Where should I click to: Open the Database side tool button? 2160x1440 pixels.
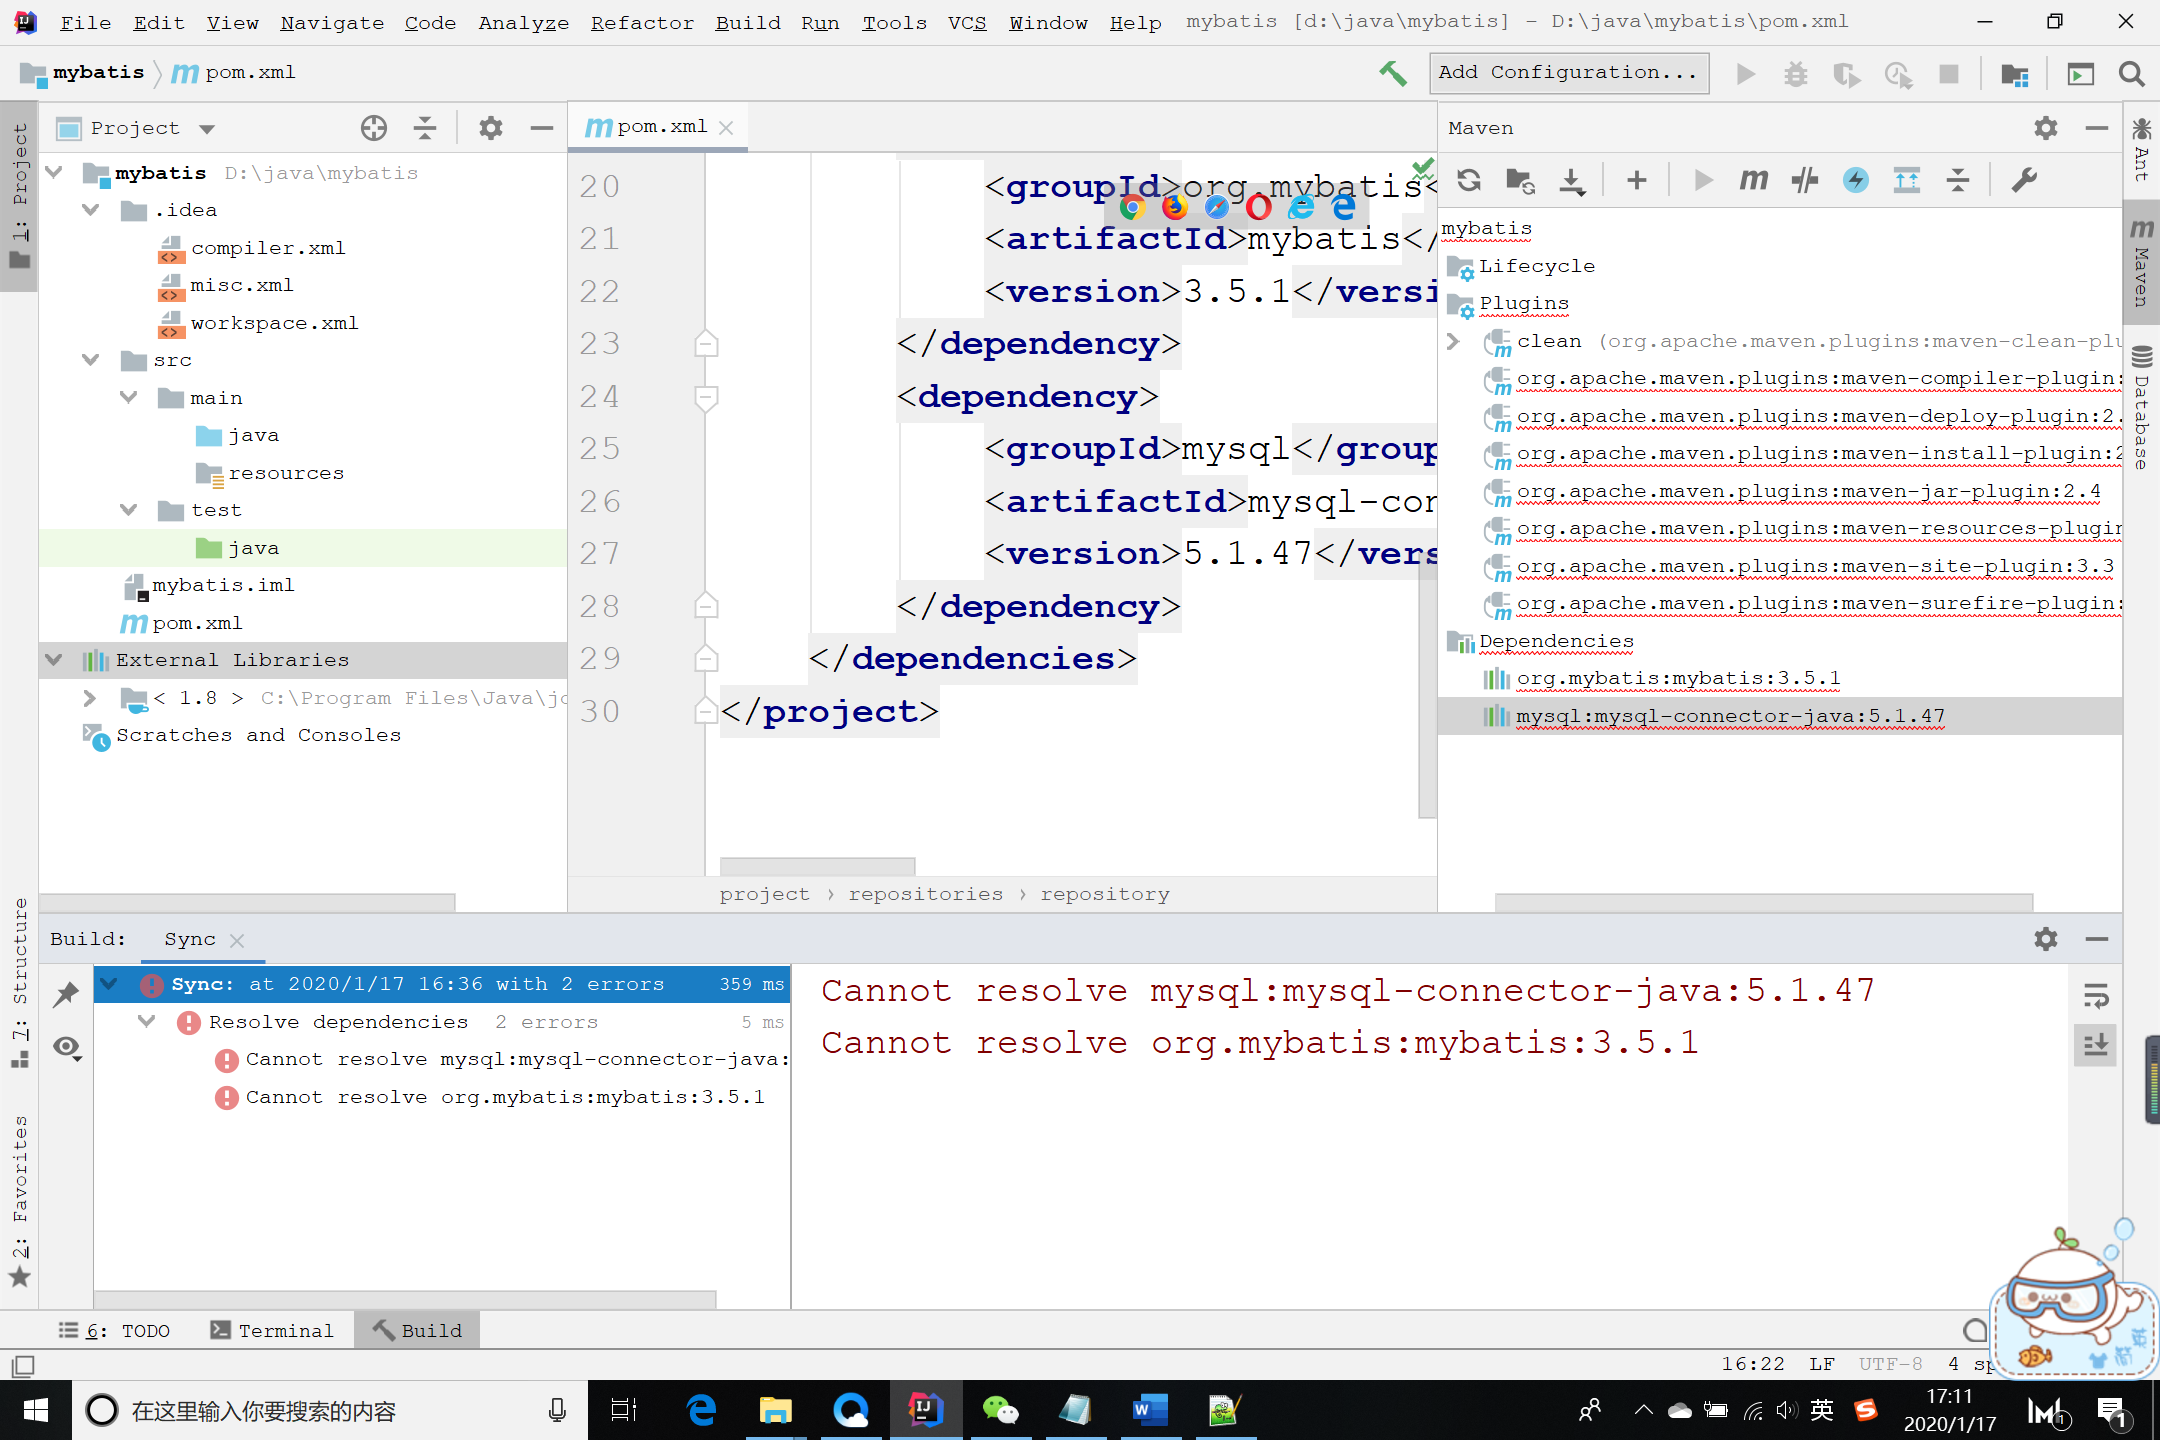[x=2141, y=408]
